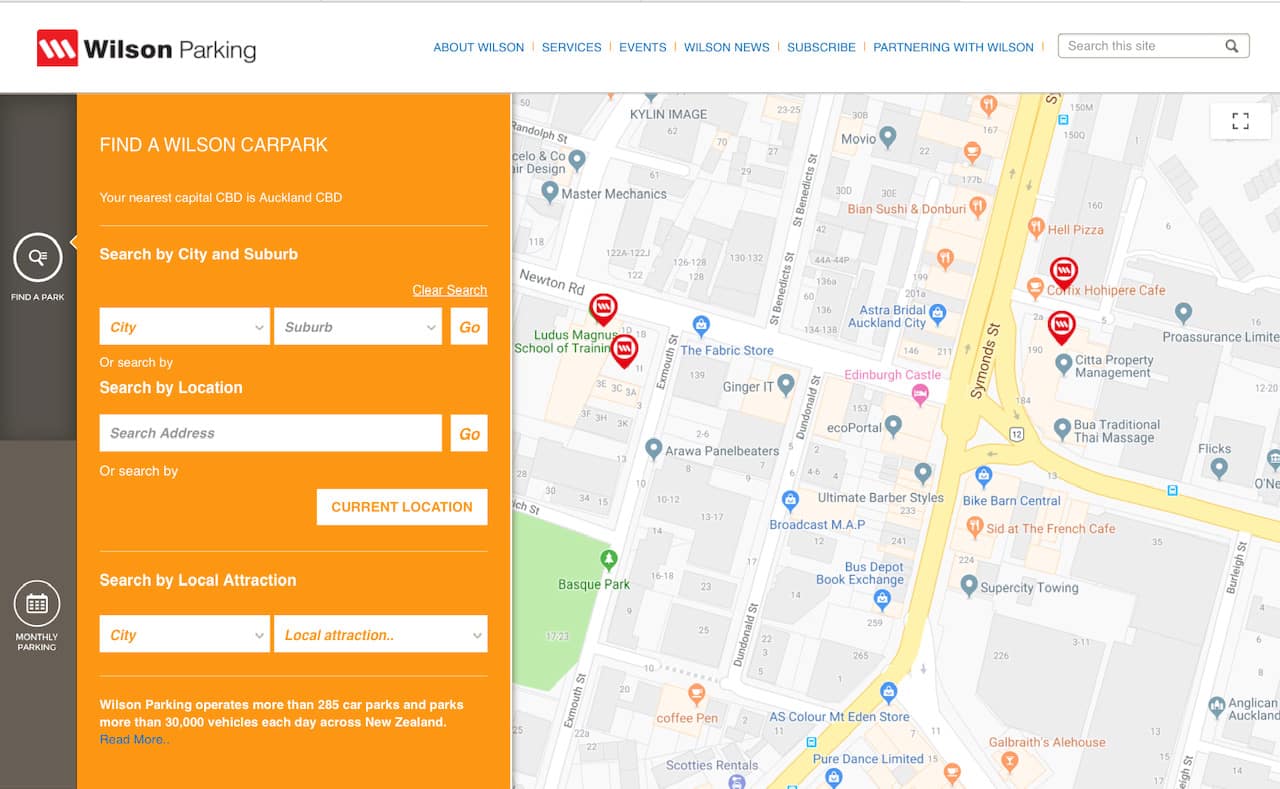Click the AS Colour Mt Eden Store pin

point(887,692)
